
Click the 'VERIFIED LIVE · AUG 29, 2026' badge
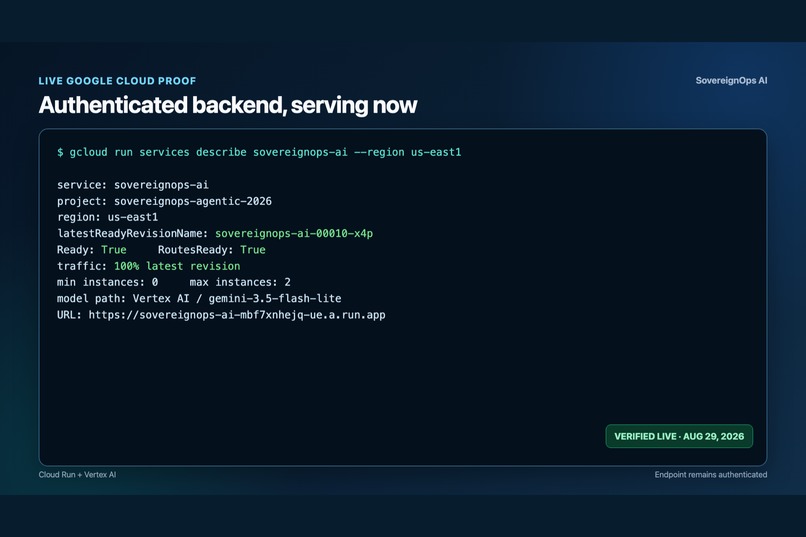coord(679,436)
